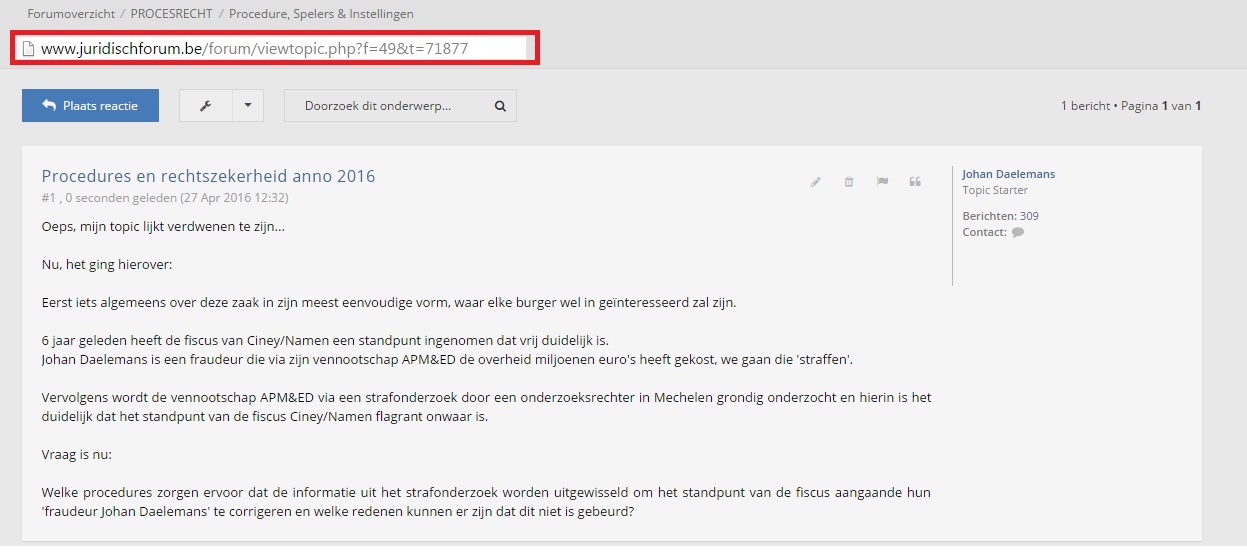Expand the dropdown caret beside the wrench
1247x556 pixels.
tap(247, 105)
